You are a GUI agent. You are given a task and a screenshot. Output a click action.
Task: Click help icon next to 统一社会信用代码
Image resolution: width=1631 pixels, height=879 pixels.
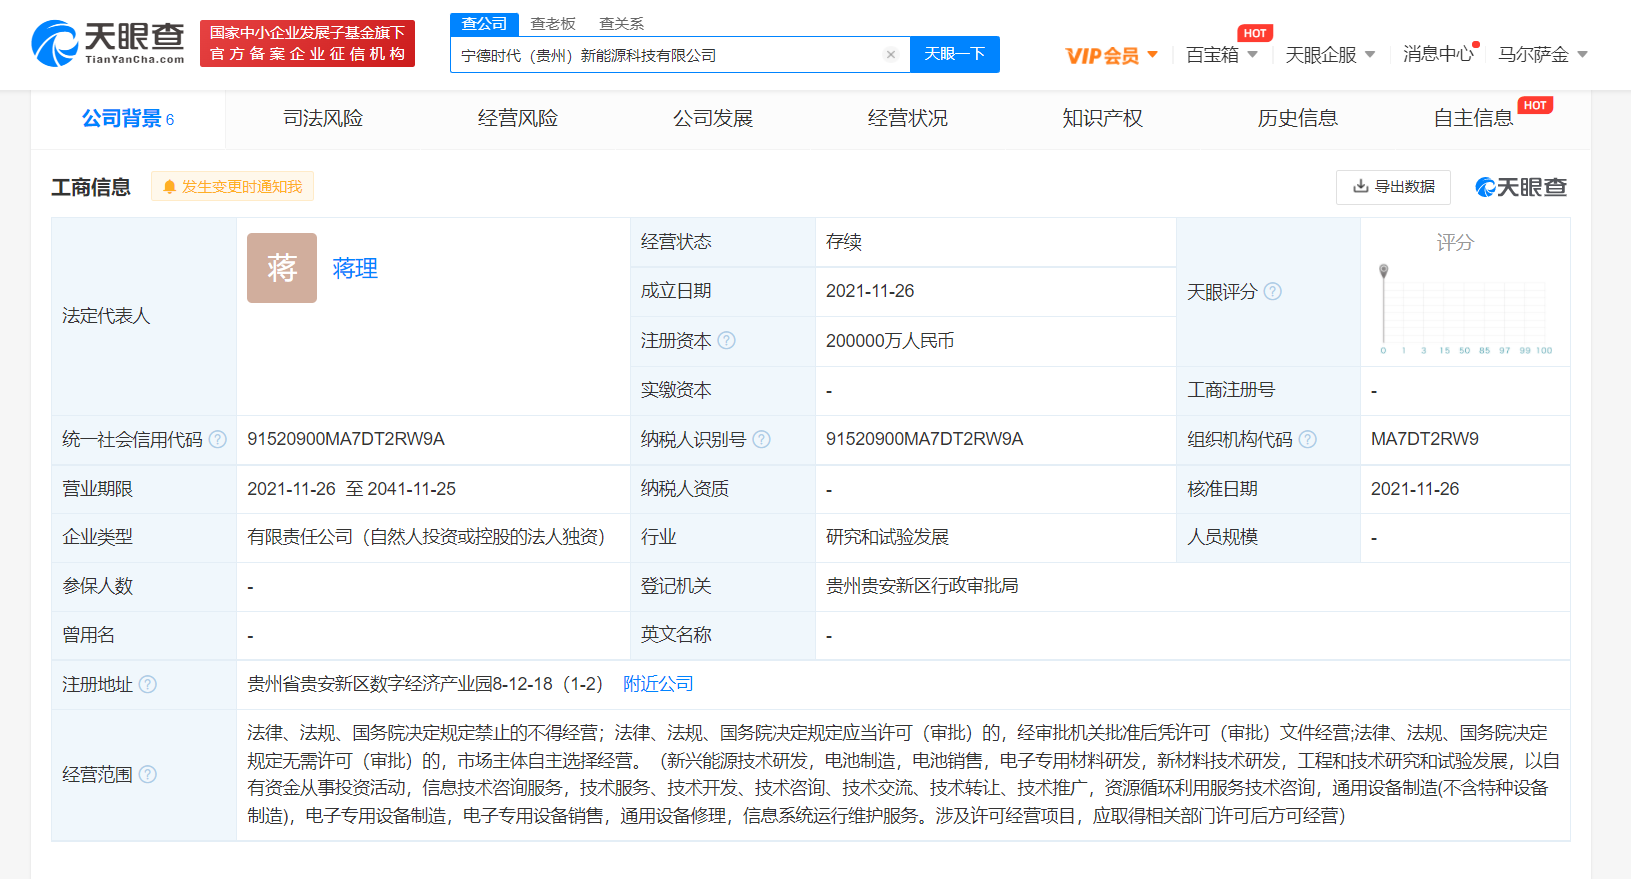218,439
